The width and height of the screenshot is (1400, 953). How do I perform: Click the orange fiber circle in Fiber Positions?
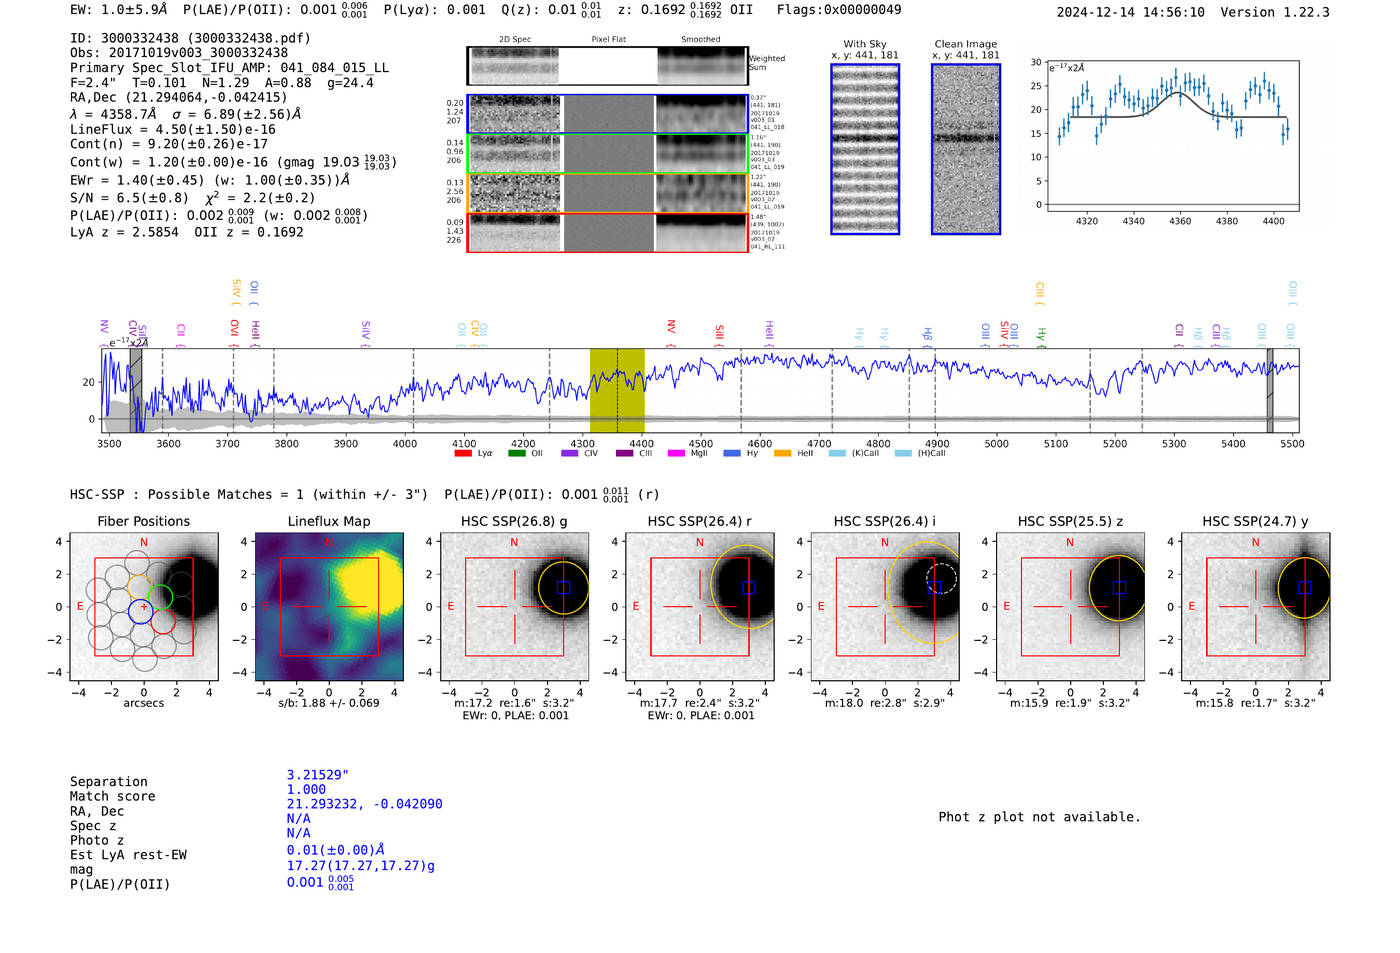(x=140, y=586)
